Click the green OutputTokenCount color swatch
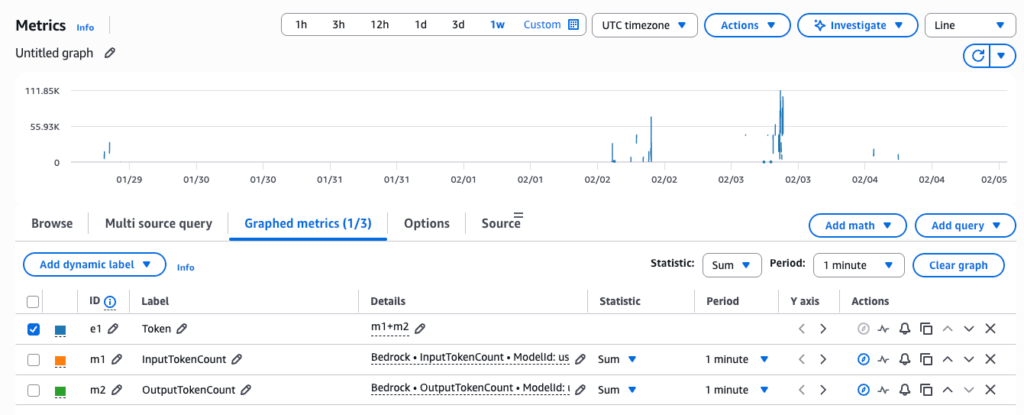Image resolution: width=1024 pixels, height=415 pixels. tap(60, 391)
